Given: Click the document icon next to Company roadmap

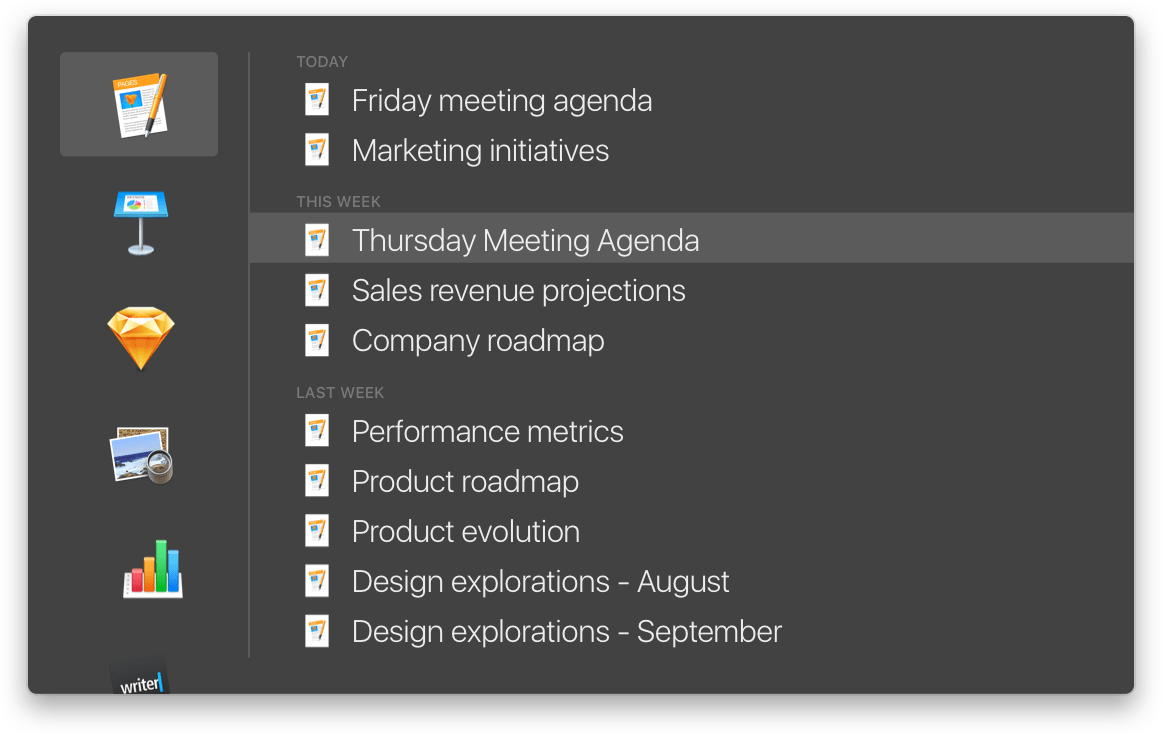Looking at the screenshot, I should click(317, 339).
